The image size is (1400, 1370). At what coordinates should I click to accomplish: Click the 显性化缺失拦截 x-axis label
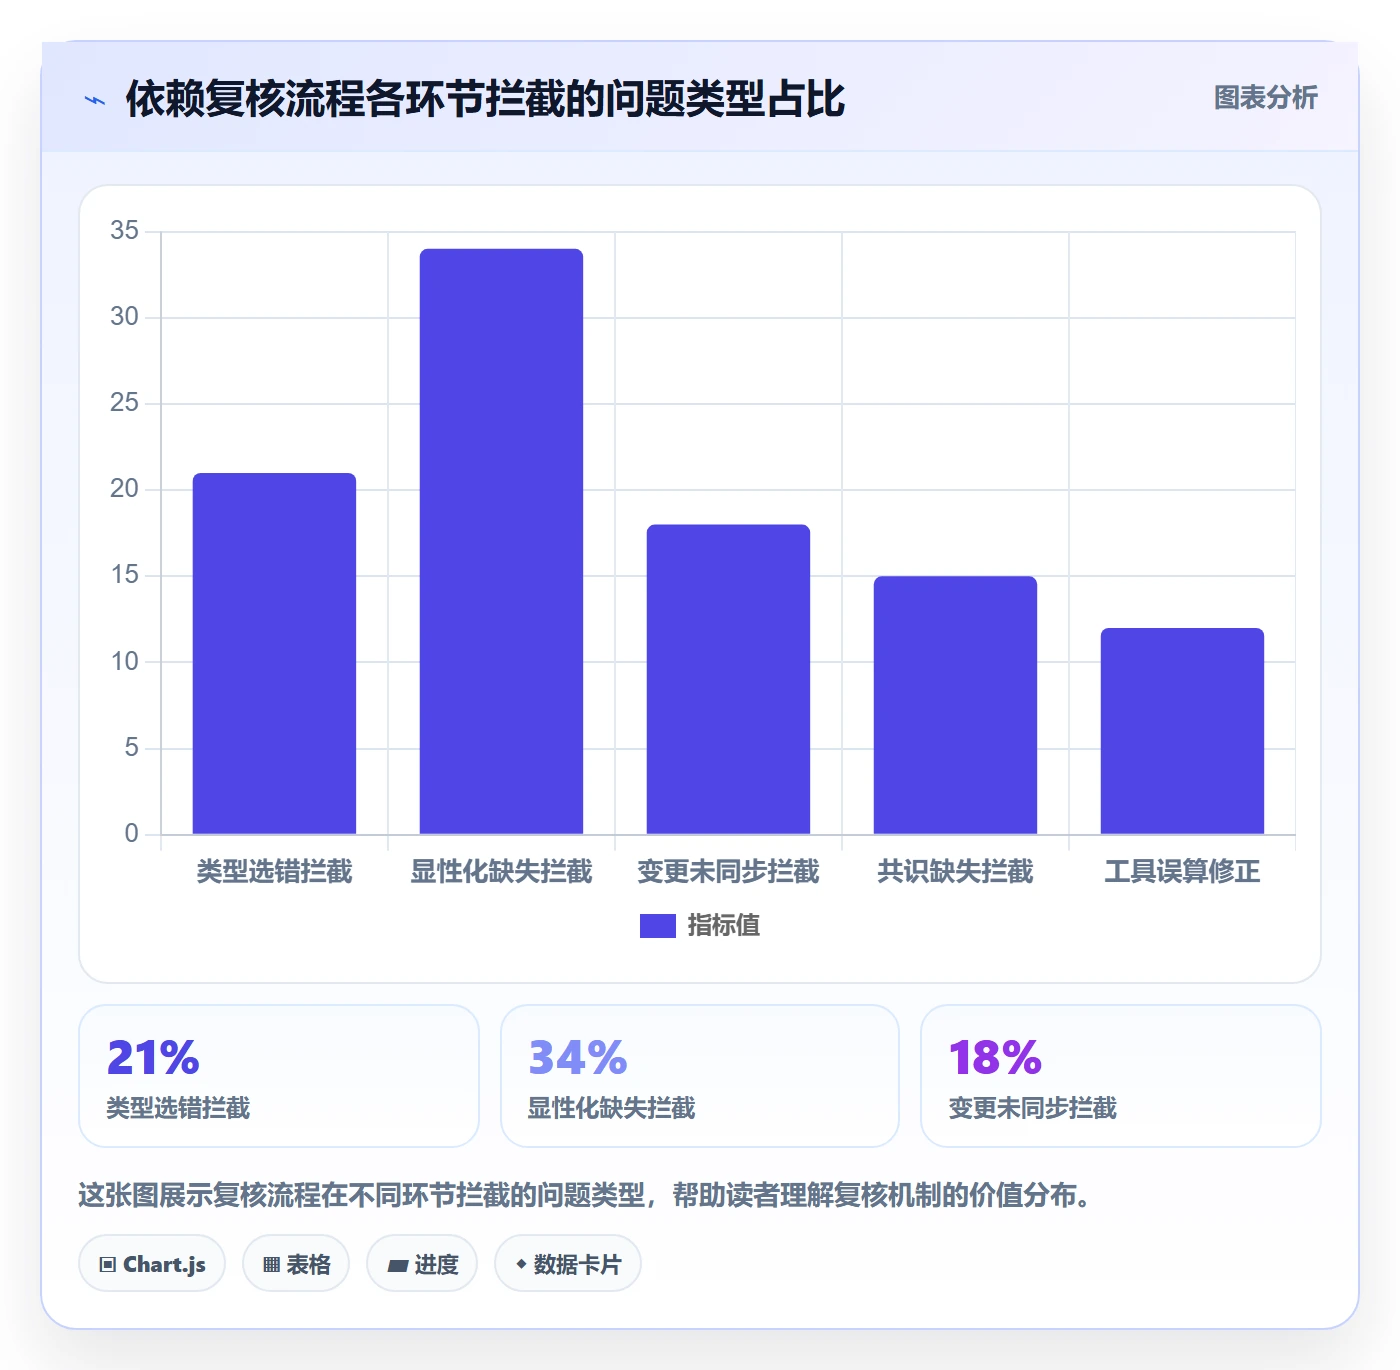tap(501, 872)
